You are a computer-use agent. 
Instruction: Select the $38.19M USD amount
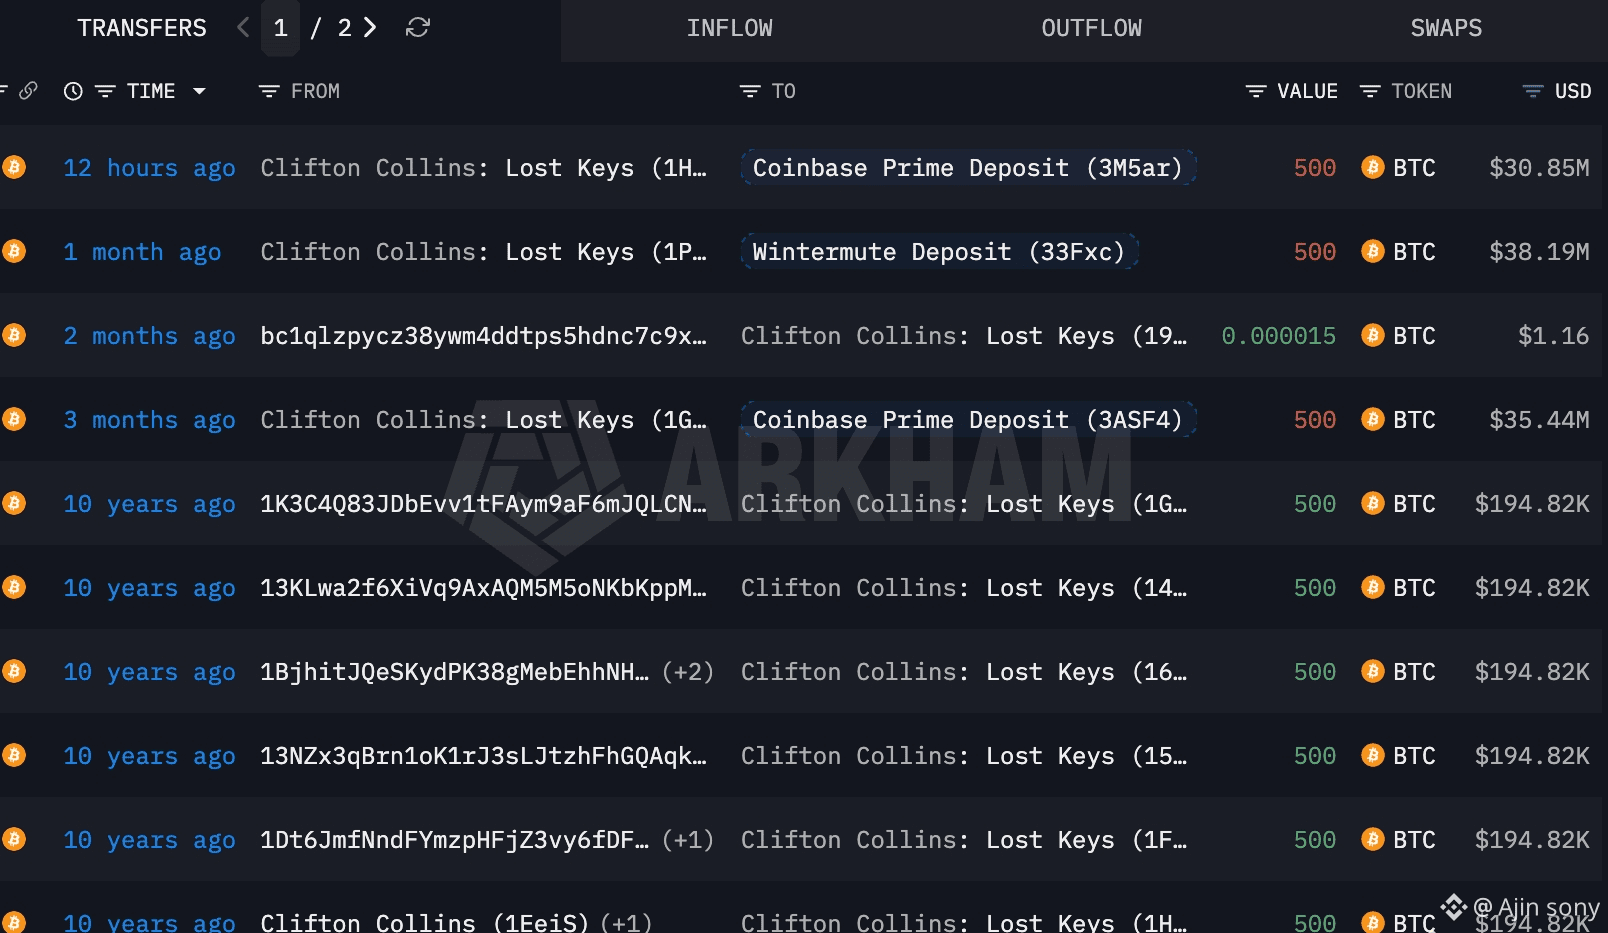[x=1539, y=252]
